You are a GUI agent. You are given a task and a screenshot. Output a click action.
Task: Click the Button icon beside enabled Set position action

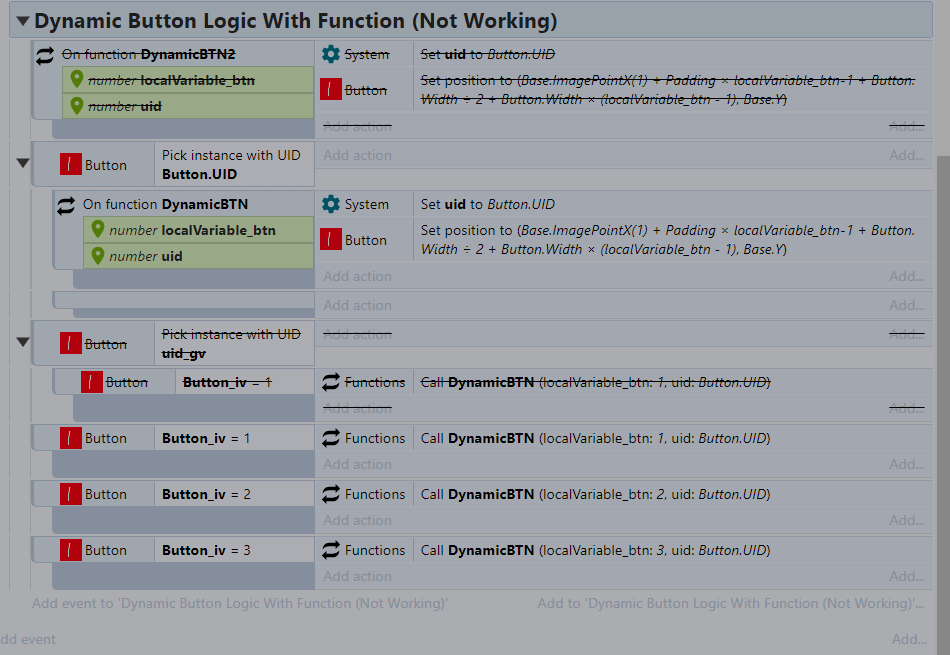(331, 240)
